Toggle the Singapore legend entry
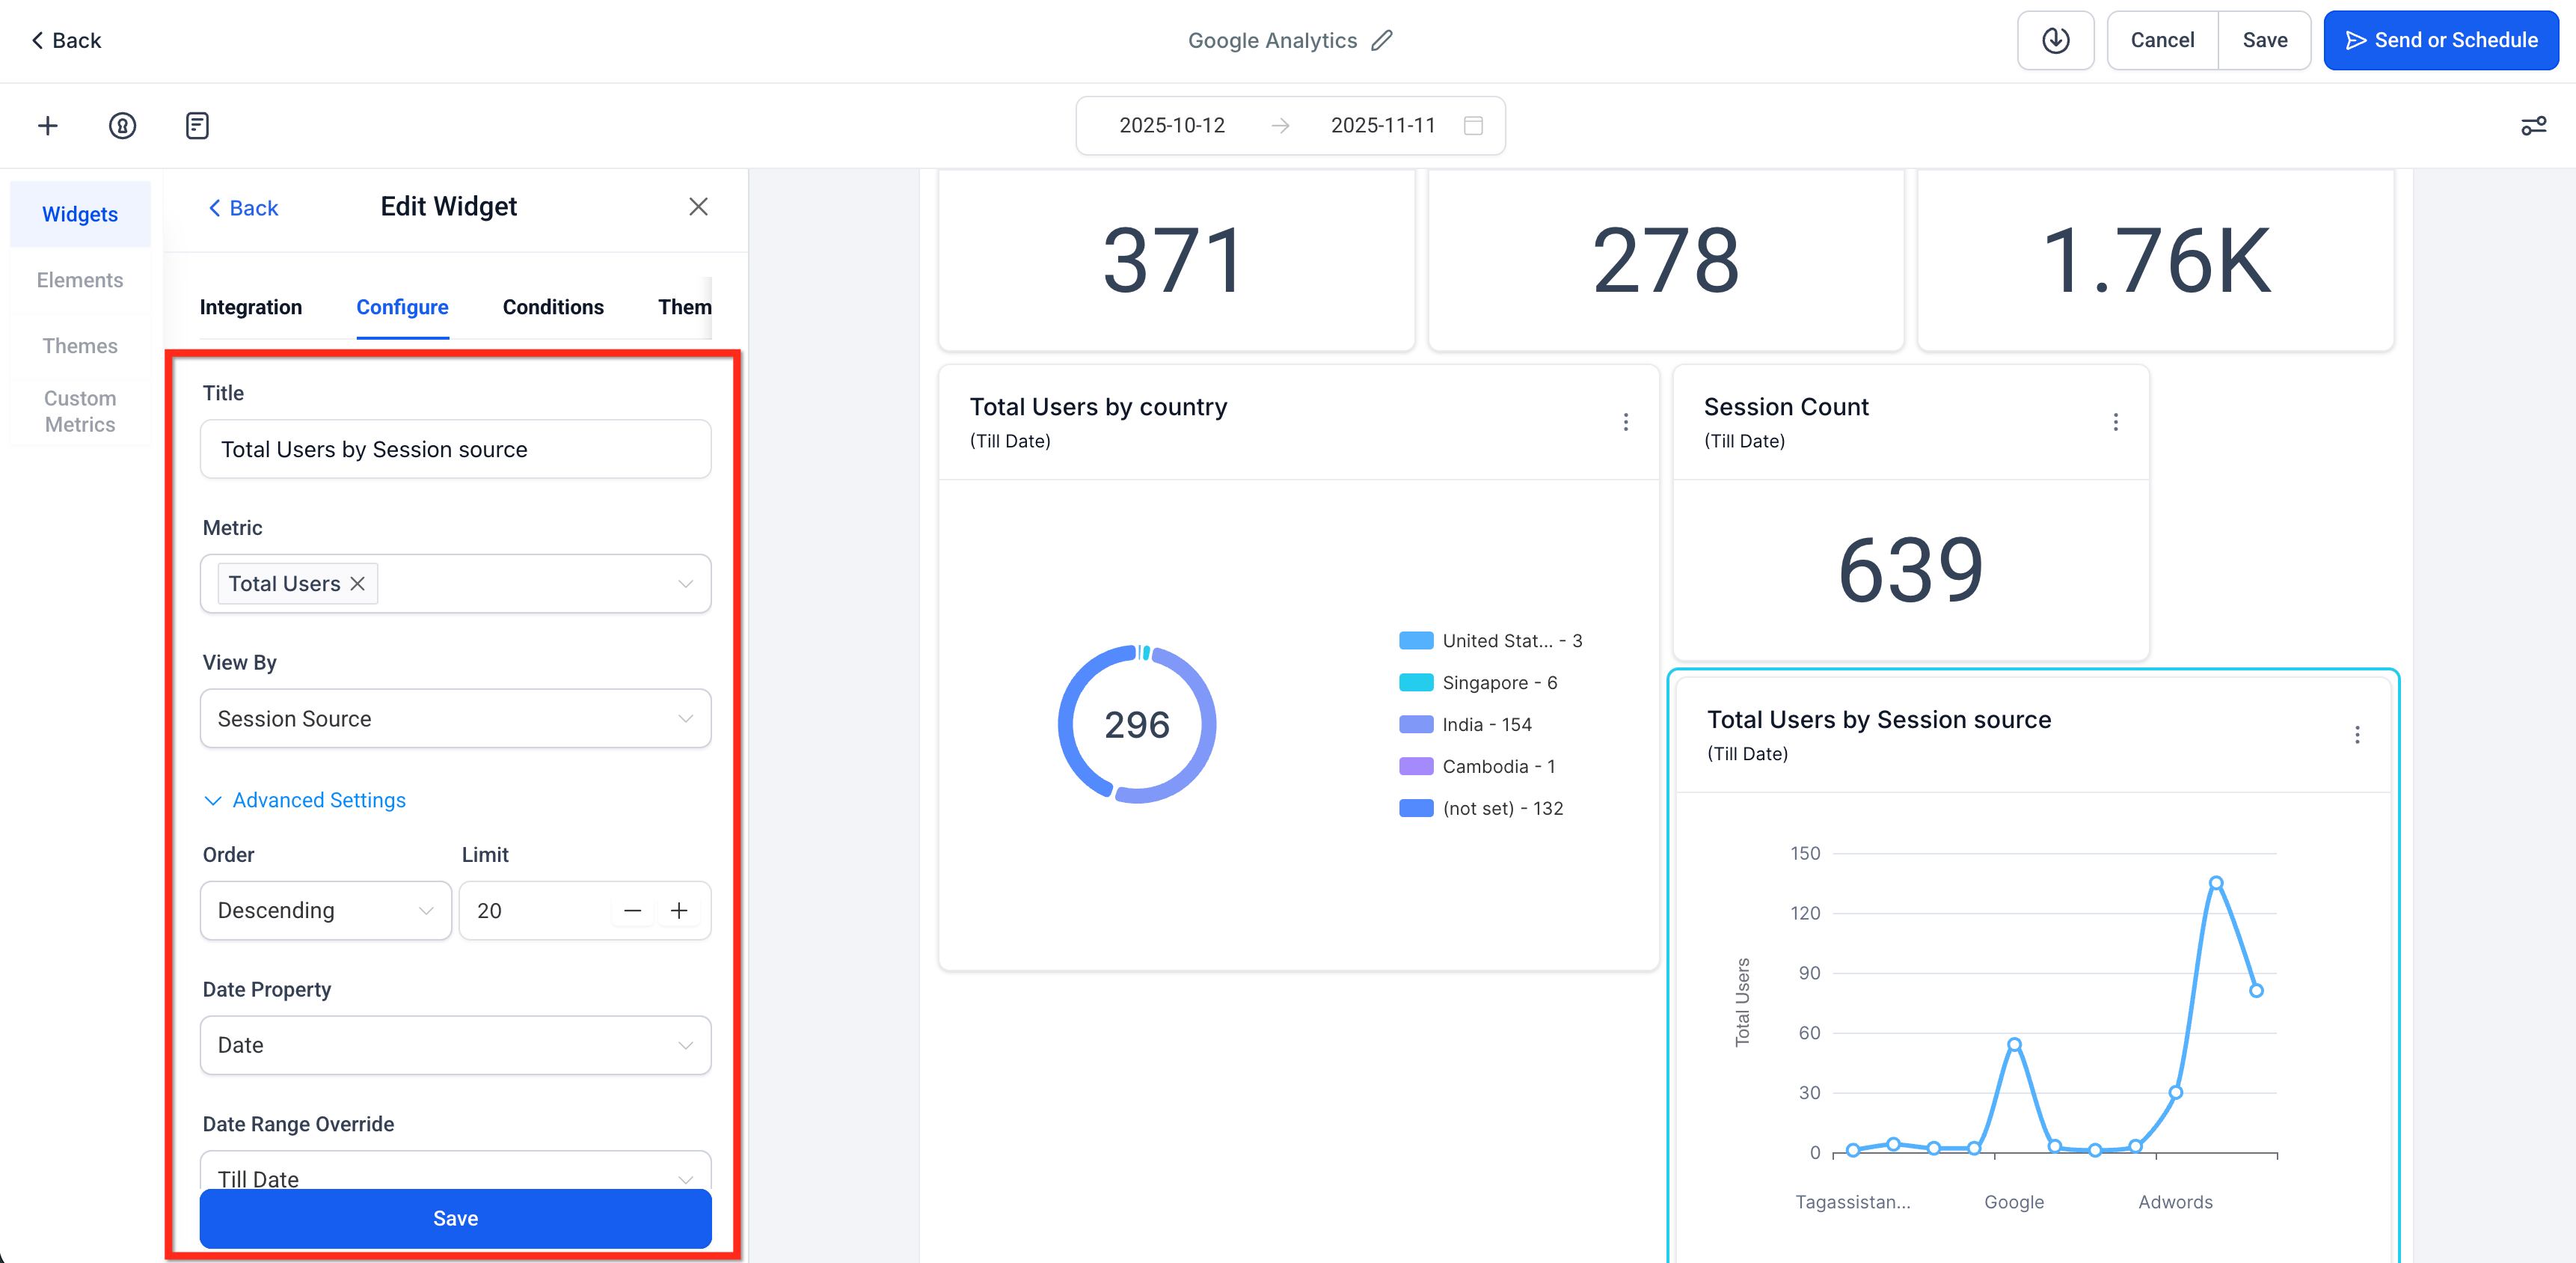2576x1263 pixels. tap(1498, 683)
